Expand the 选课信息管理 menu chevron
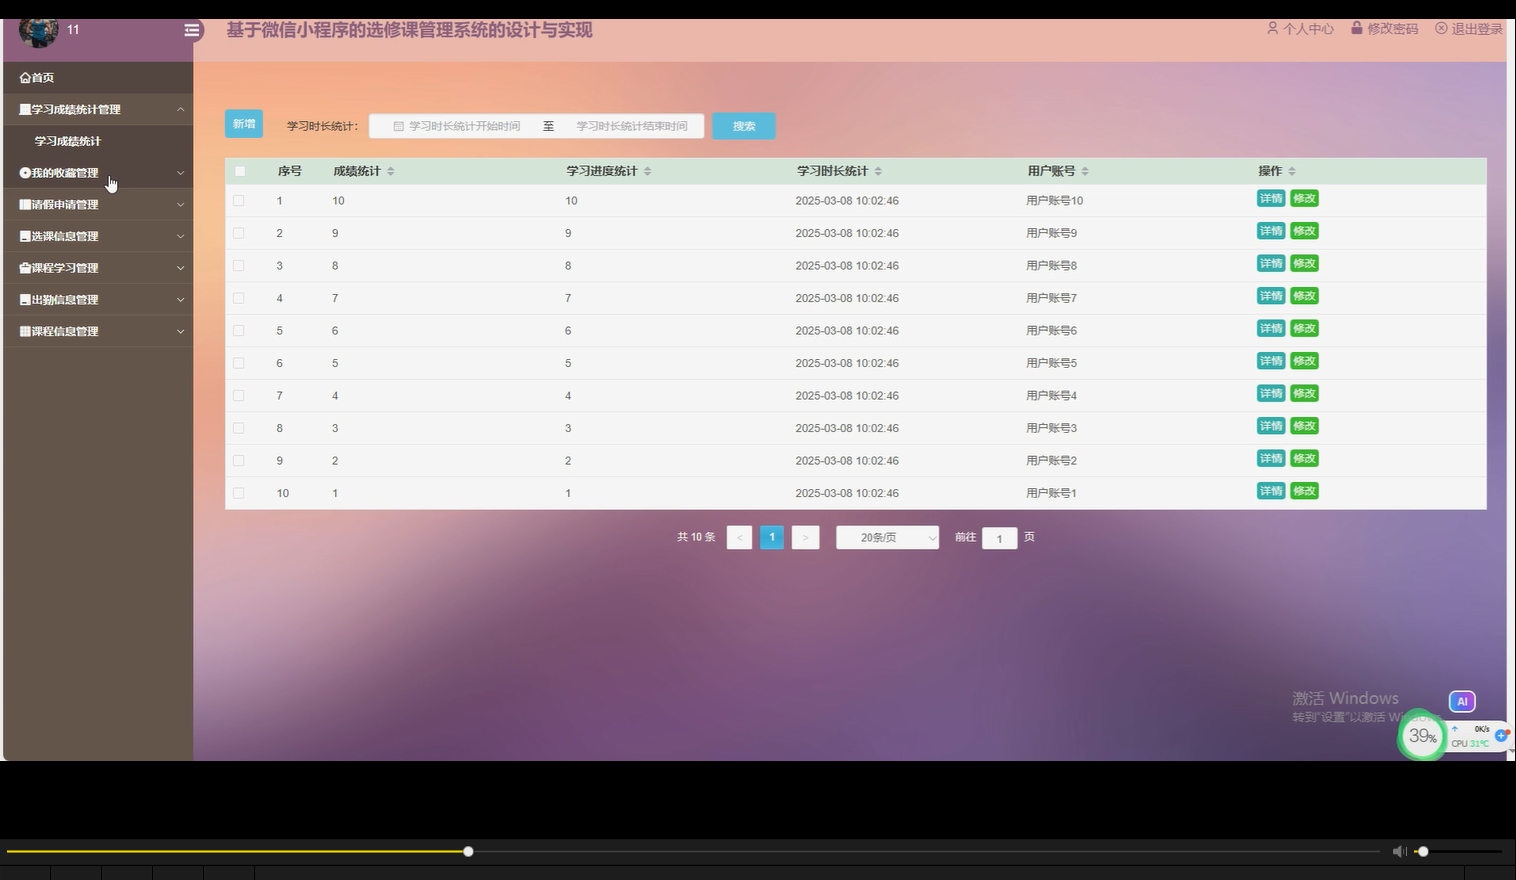The width and height of the screenshot is (1516, 880). click(x=180, y=236)
